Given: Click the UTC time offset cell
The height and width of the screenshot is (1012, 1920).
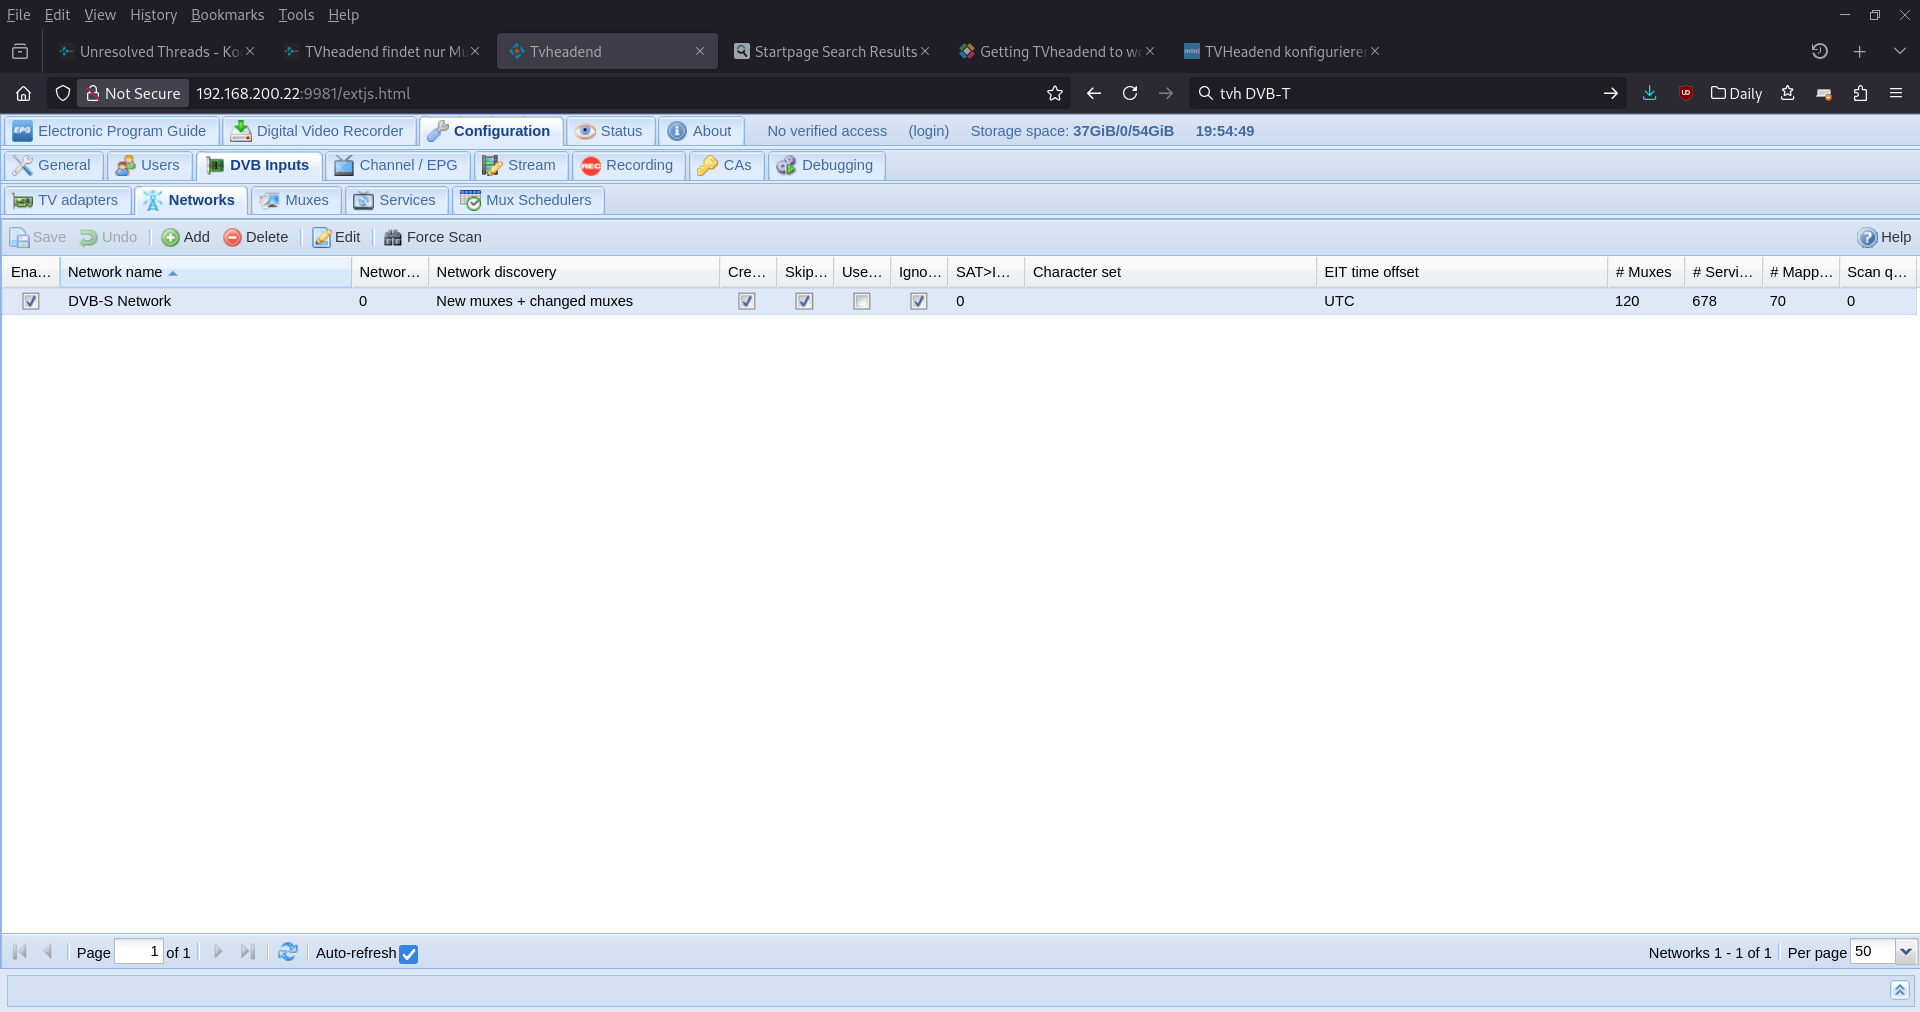Looking at the screenshot, I should pos(1339,301).
